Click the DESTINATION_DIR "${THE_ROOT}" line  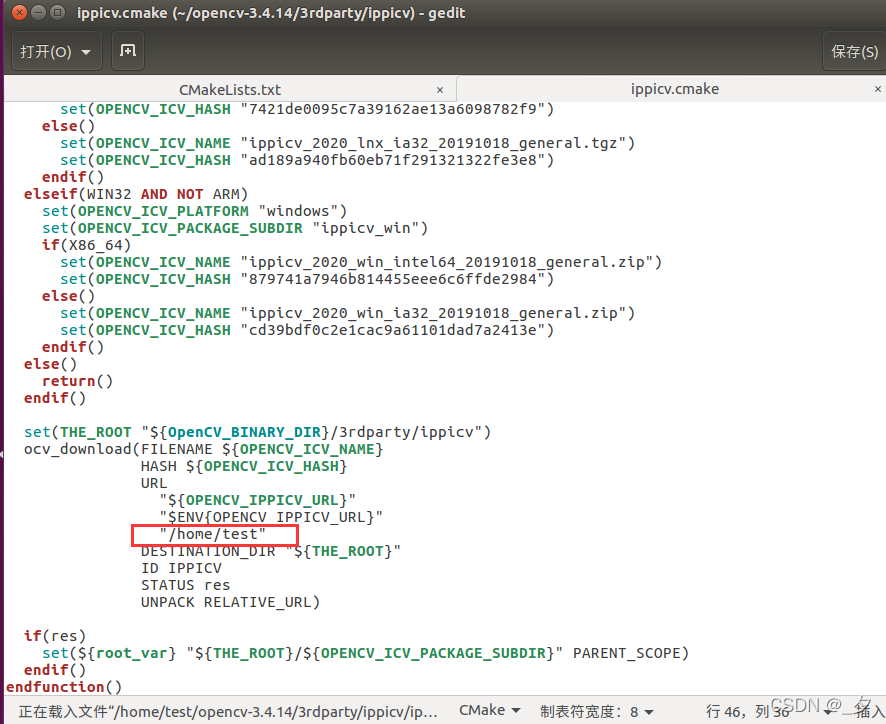coord(271,551)
